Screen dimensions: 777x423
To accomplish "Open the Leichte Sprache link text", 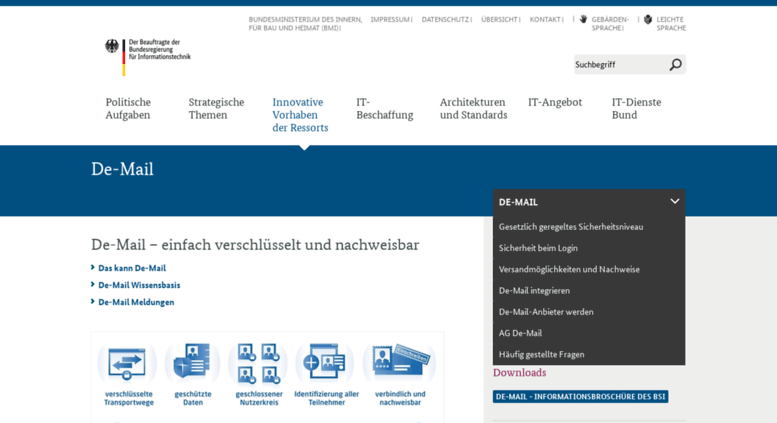I will (671, 24).
